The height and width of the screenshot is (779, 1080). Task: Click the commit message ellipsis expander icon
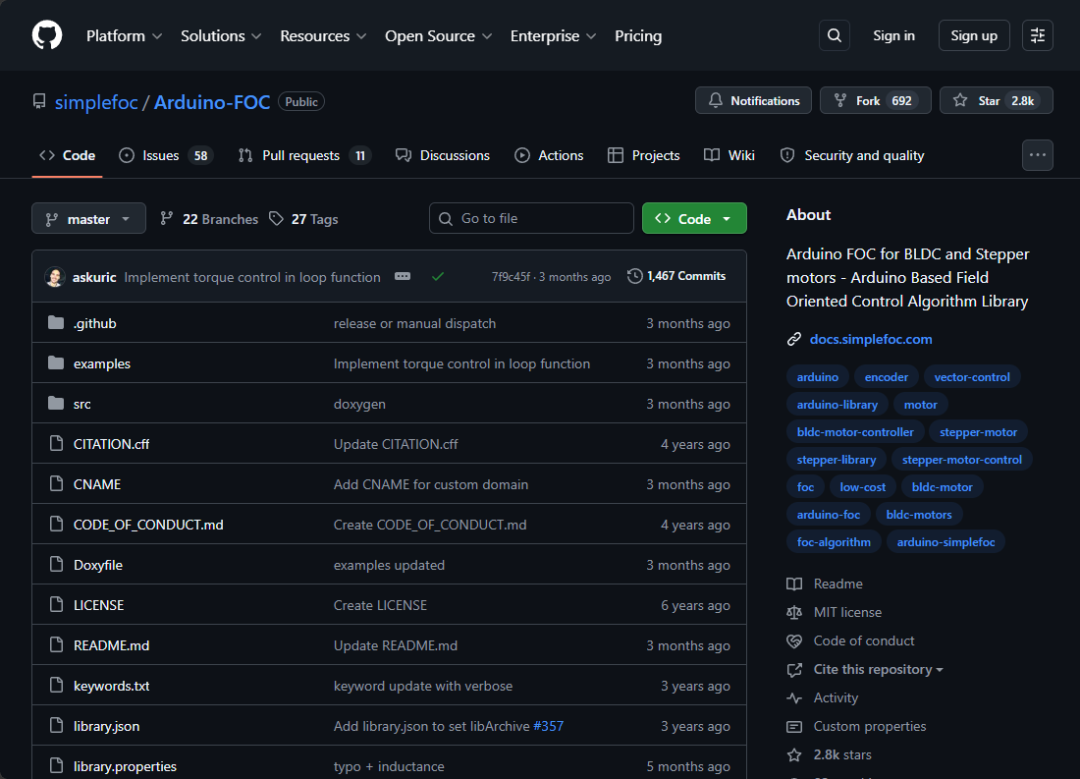click(x=402, y=276)
